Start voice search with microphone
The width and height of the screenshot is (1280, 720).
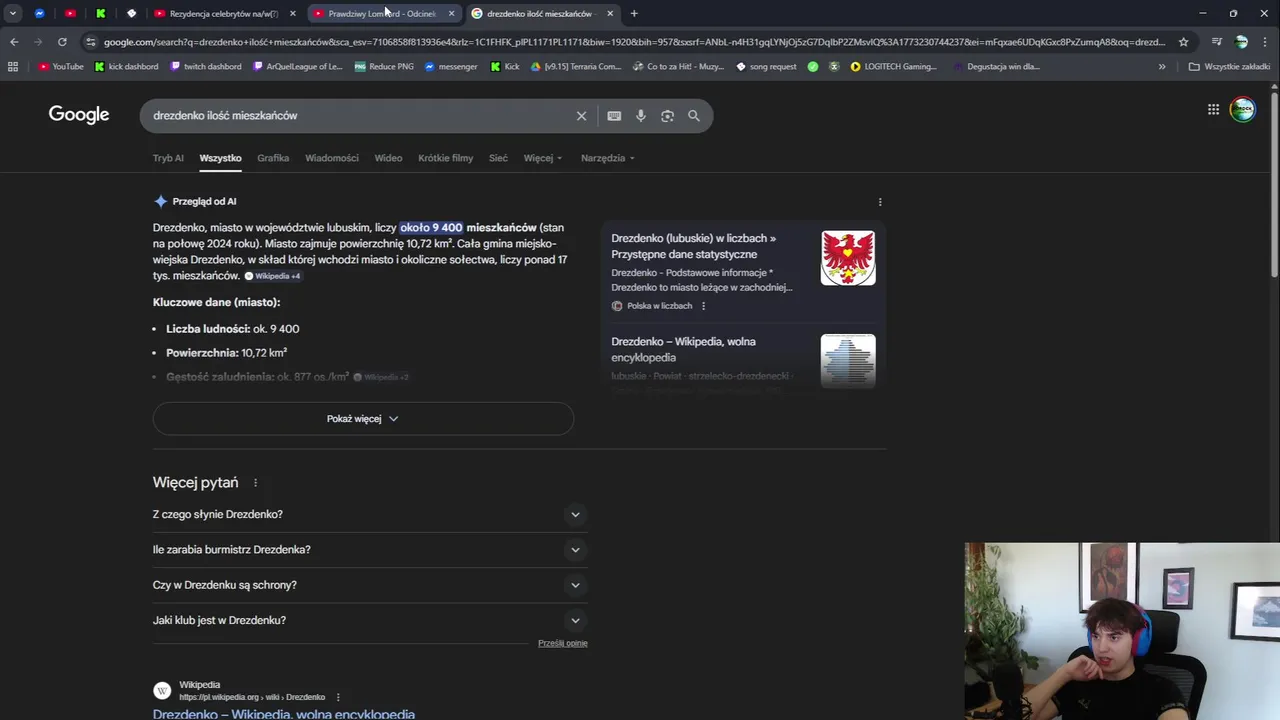point(641,116)
